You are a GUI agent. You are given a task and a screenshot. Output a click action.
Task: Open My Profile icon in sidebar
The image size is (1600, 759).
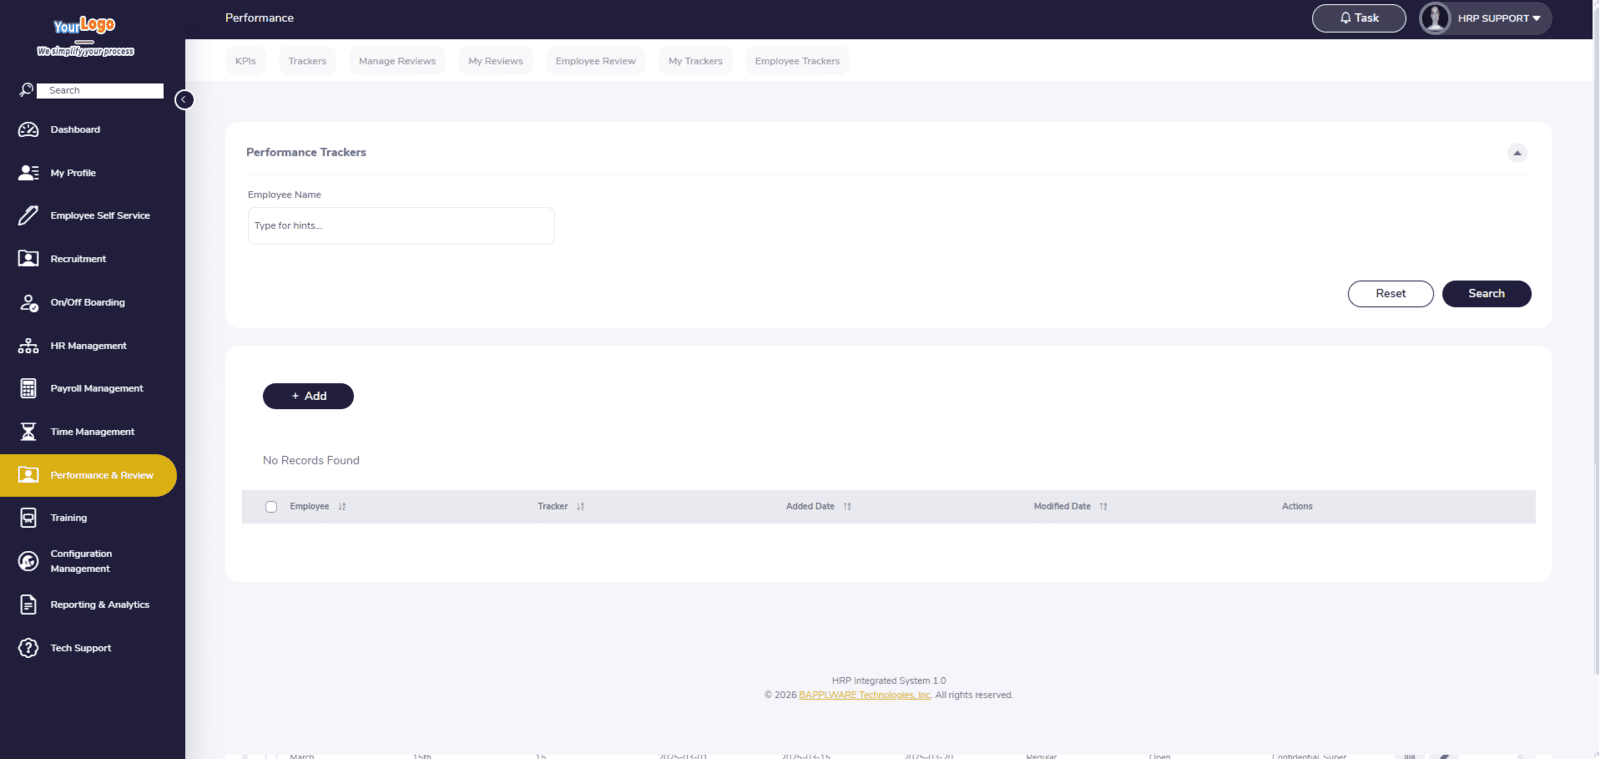[28, 173]
